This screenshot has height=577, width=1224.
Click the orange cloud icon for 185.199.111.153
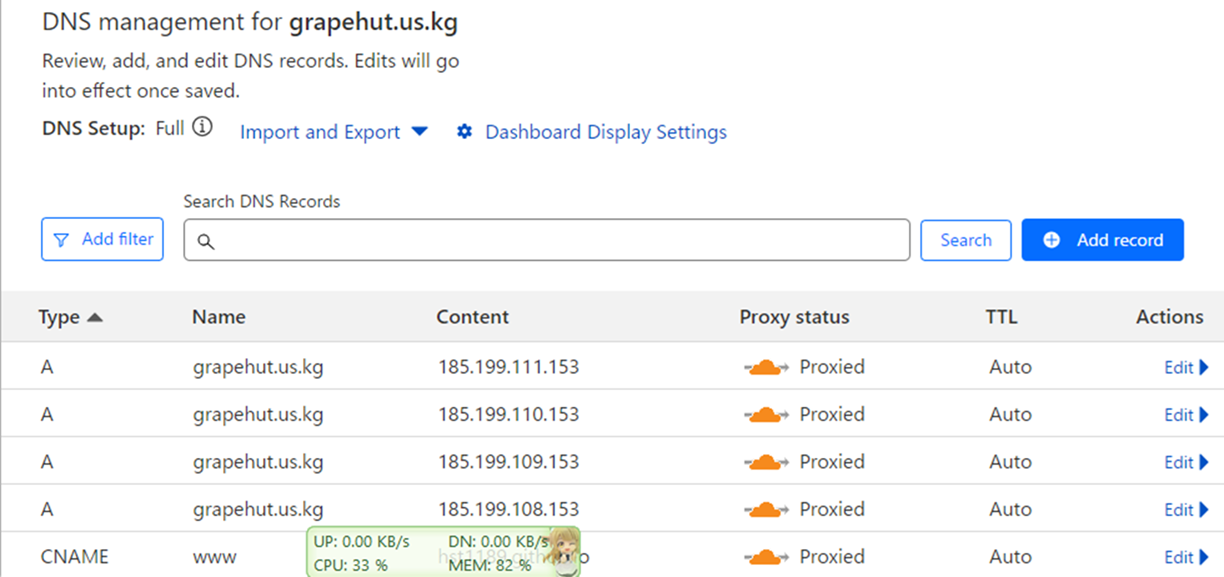pos(766,367)
